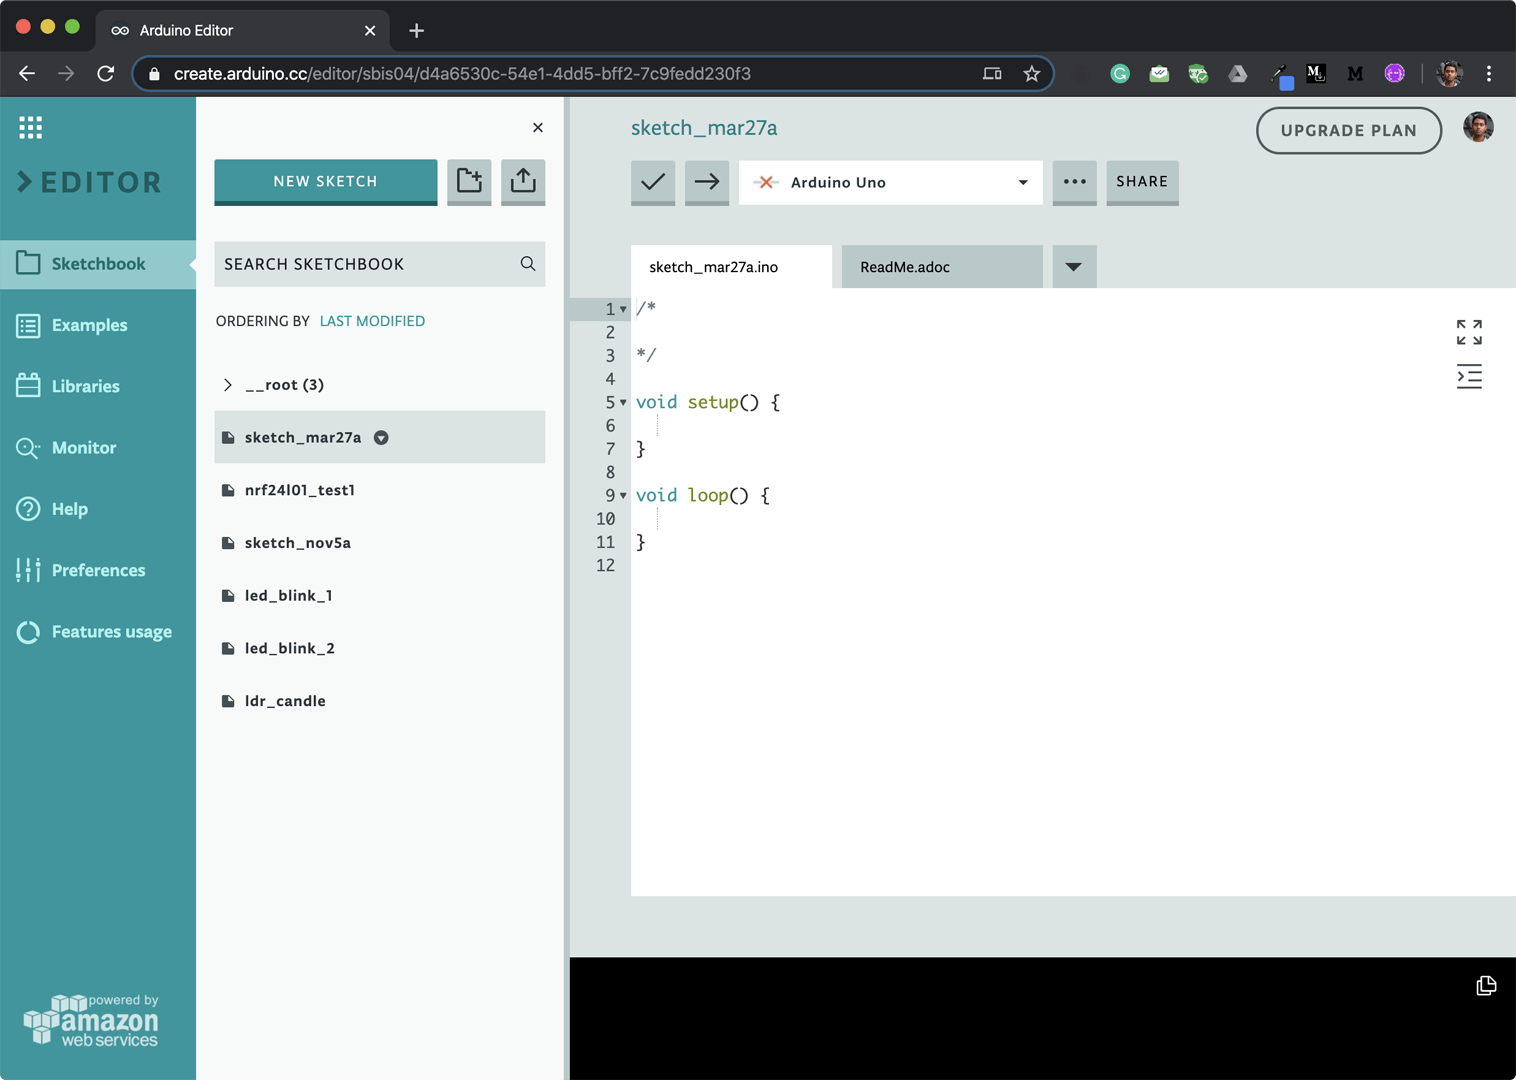Click the copy console output icon

point(1486,985)
